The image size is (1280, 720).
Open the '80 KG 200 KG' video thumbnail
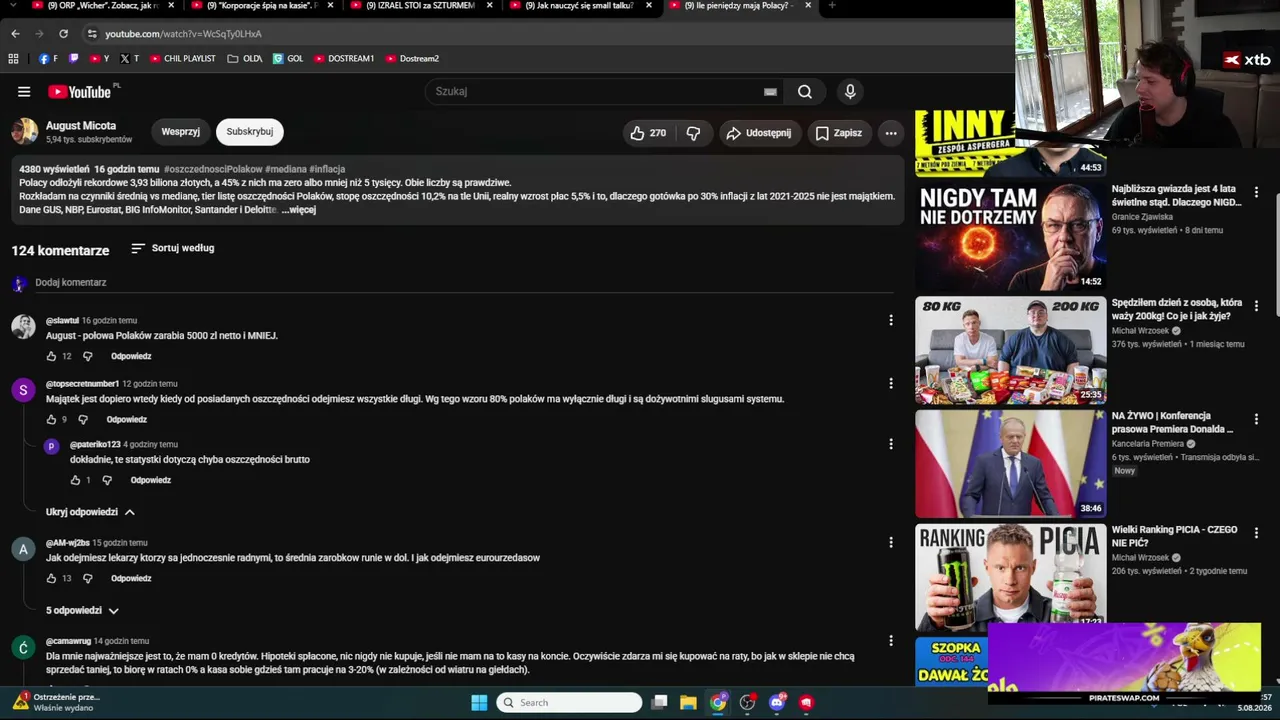pyautogui.click(x=1011, y=350)
